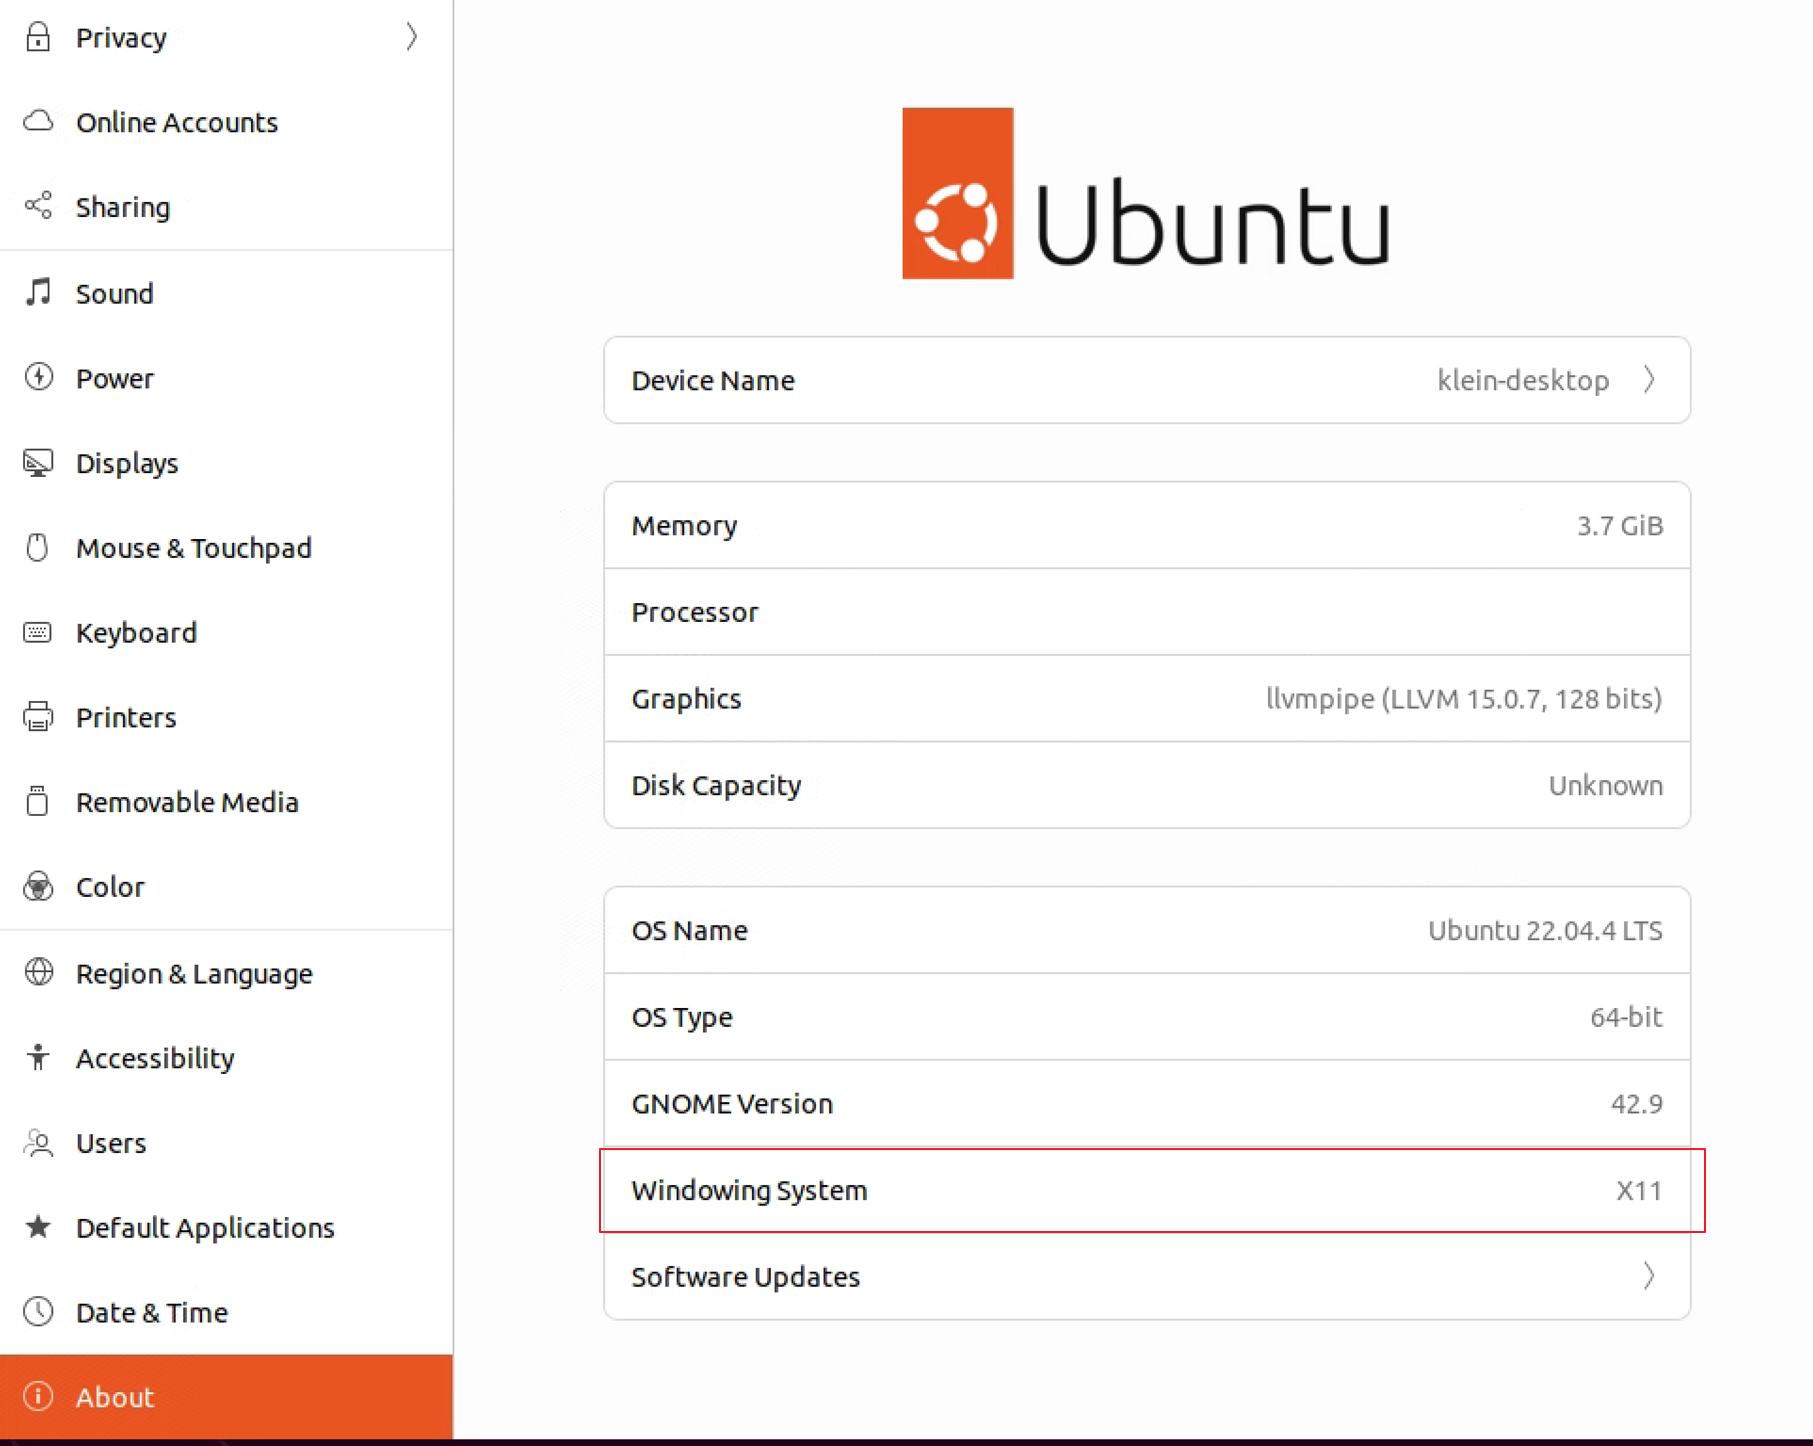Screen dimensions: 1813x1446
Task: Open the Users settings panel
Action: tap(226, 1143)
